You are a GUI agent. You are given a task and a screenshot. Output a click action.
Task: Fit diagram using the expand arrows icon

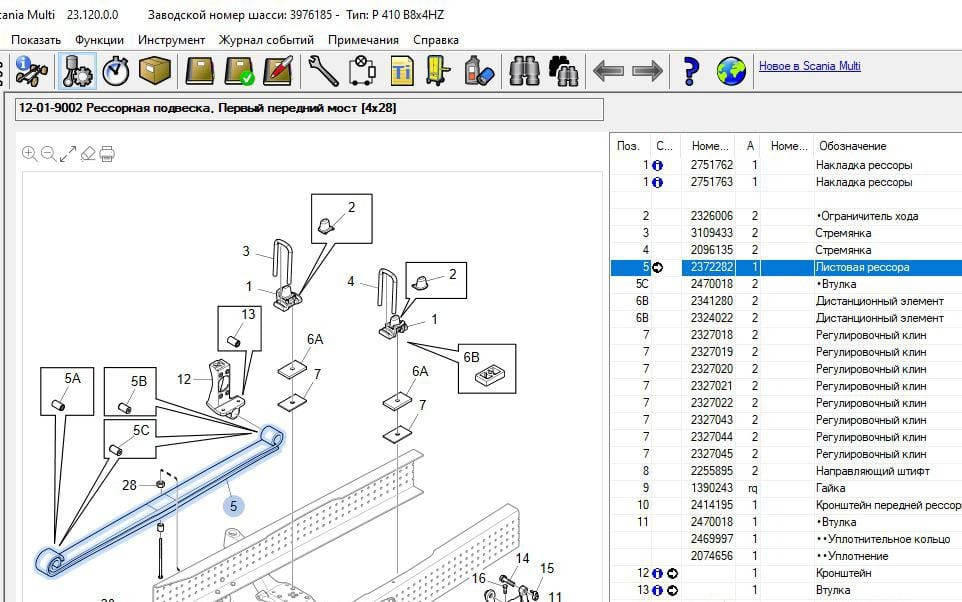(68, 154)
